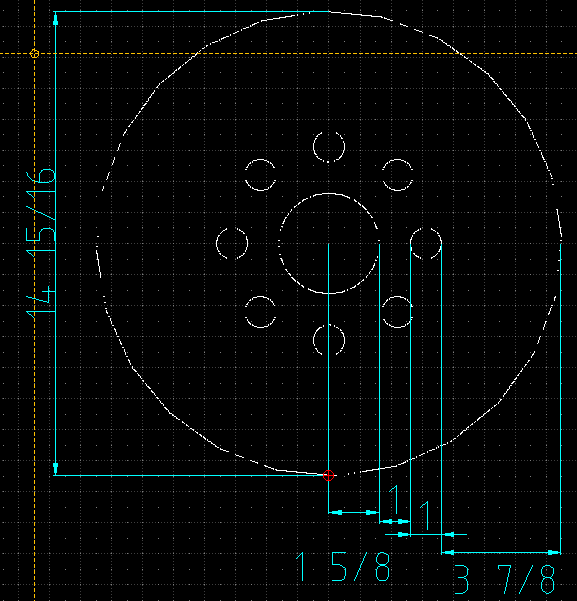The image size is (577, 601).
Task: Select the rightmost bolt hole with dimension lines
Action: tap(426, 243)
